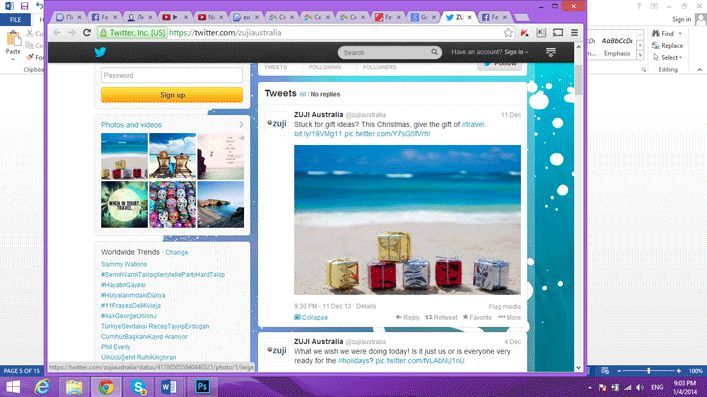This screenshot has height=397, width=707.
Task: Click Change link beside Worldwide Trends
Action: (x=176, y=252)
